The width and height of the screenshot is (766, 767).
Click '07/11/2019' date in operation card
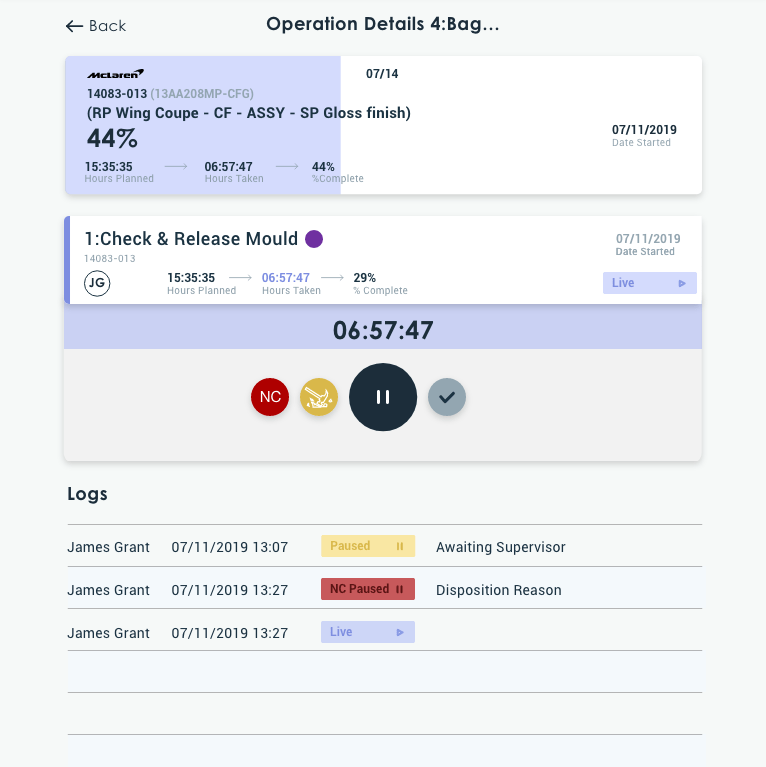coord(648,239)
